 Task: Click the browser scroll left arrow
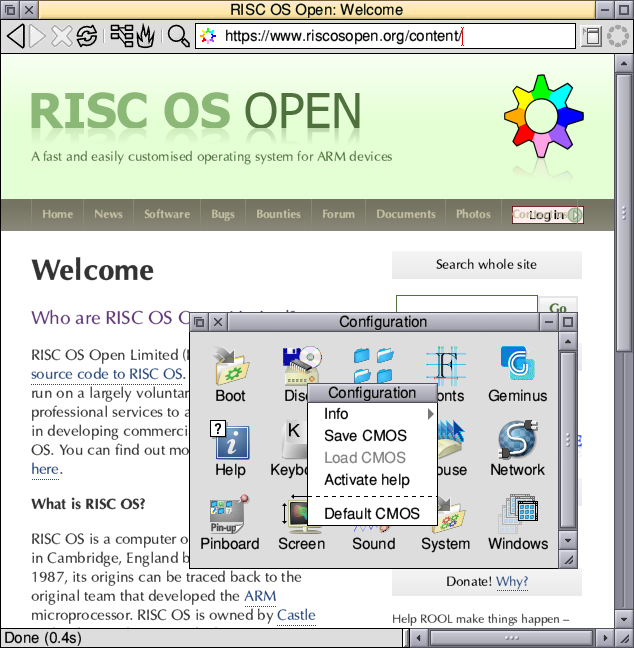coord(418,638)
